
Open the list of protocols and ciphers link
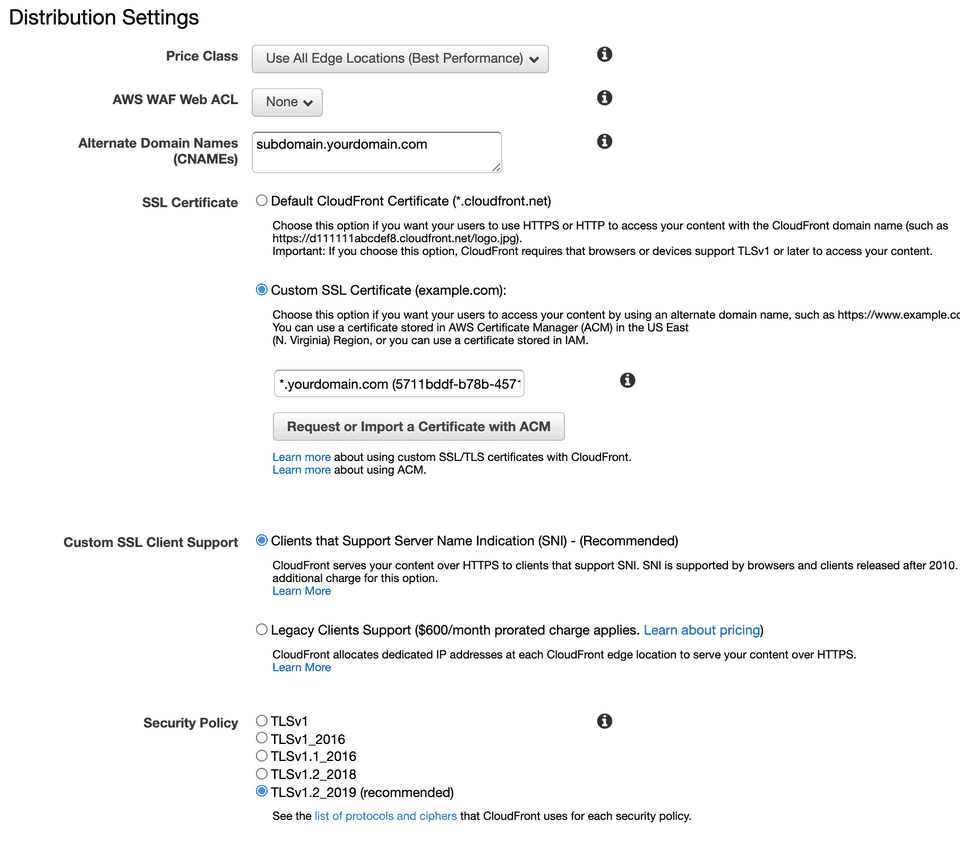[385, 817]
